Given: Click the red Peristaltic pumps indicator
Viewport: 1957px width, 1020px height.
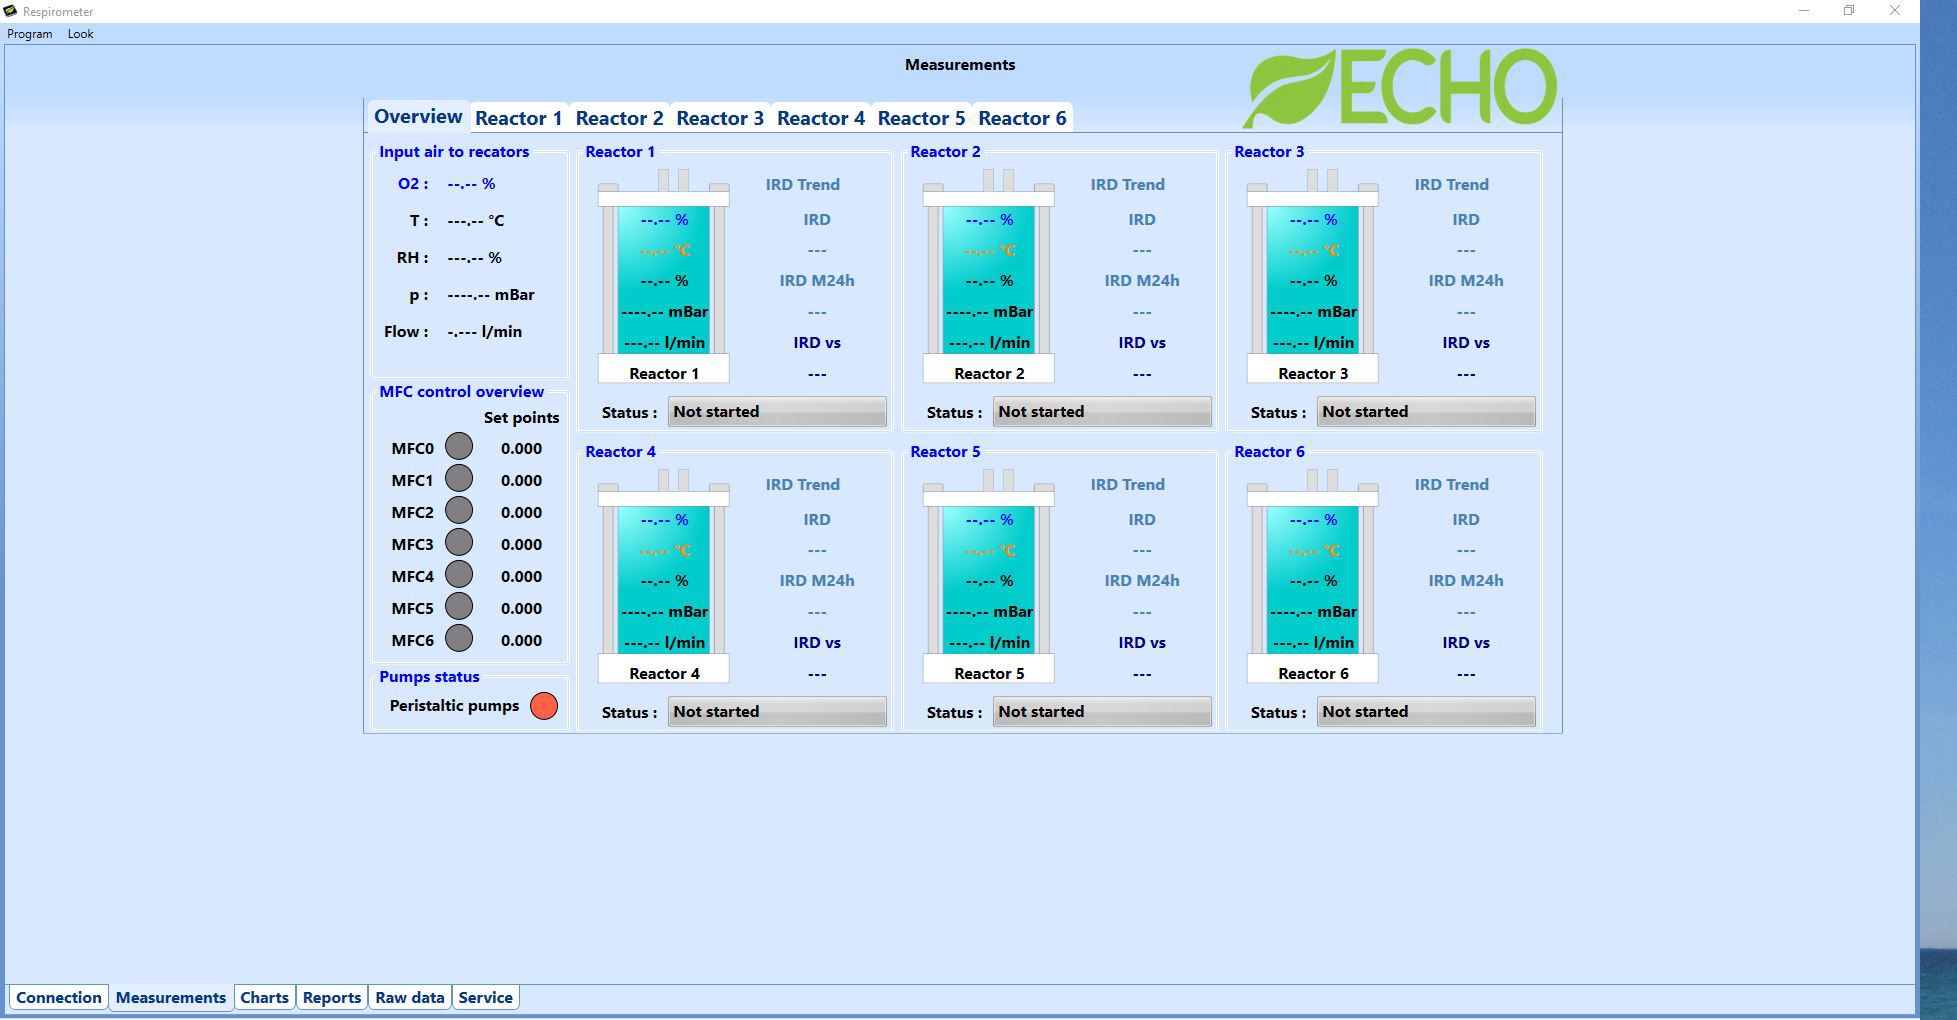Looking at the screenshot, I should [x=544, y=706].
